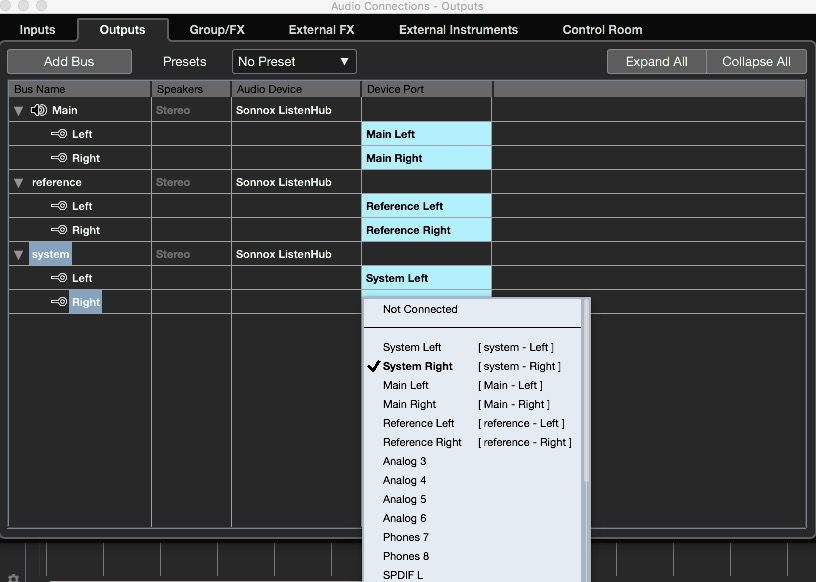The width and height of the screenshot is (816, 582).
Task: Collapse the system bus disclosure triangle
Action: pyautogui.click(x=19, y=254)
